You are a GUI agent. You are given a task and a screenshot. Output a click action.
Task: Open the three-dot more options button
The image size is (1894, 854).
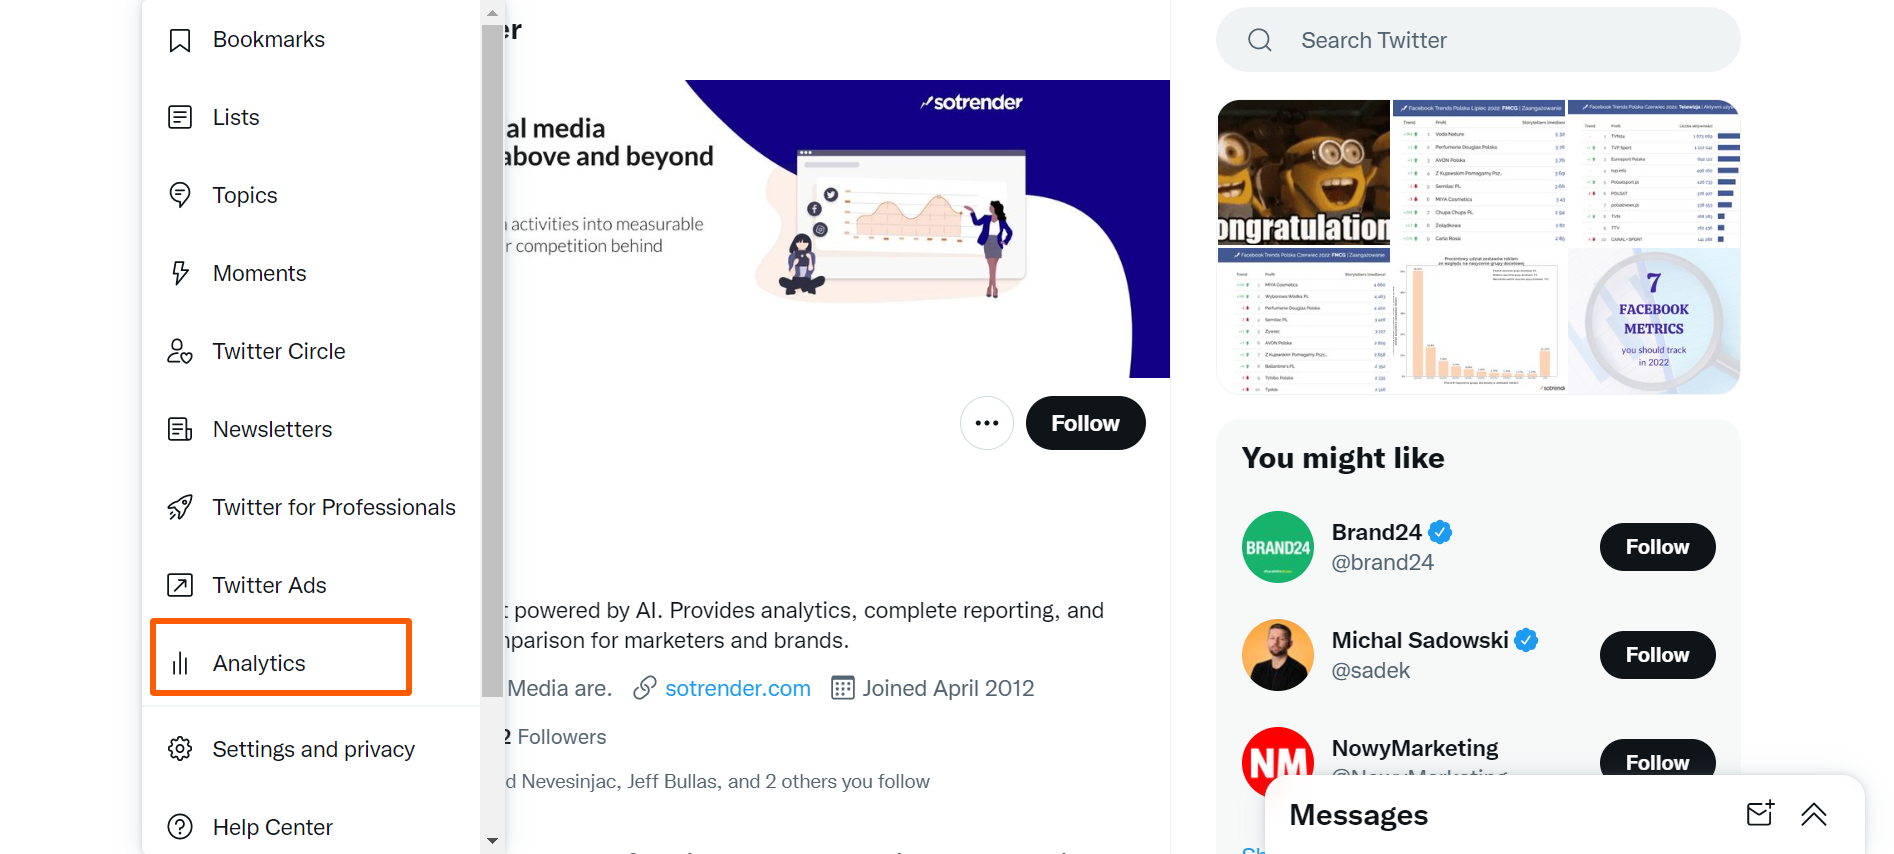pyautogui.click(x=987, y=423)
